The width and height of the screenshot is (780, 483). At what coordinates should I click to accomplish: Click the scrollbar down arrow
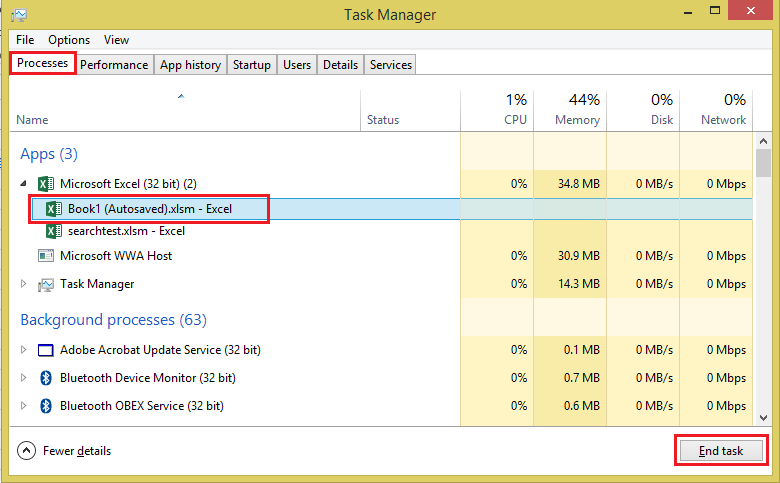coord(764,418)
